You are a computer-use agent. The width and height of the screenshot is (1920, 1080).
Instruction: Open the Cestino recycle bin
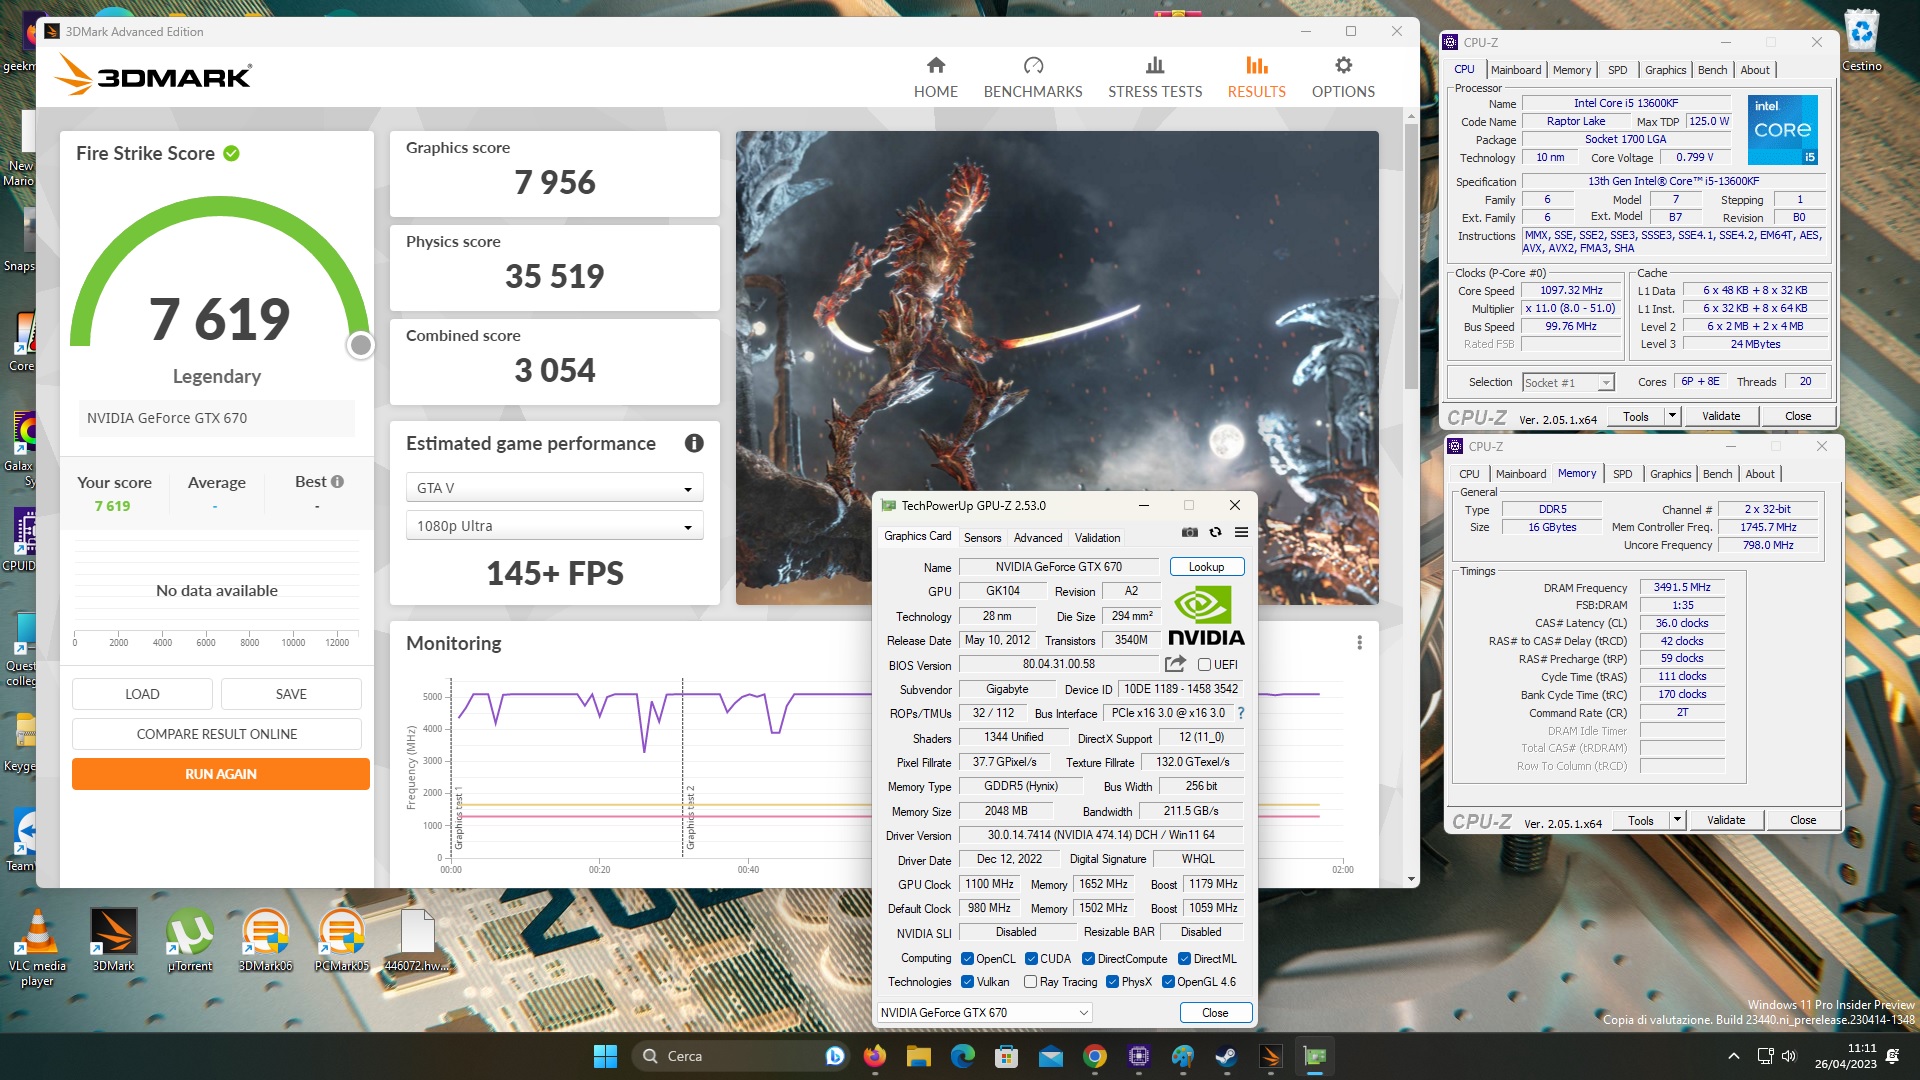(x=1861, y=40)
